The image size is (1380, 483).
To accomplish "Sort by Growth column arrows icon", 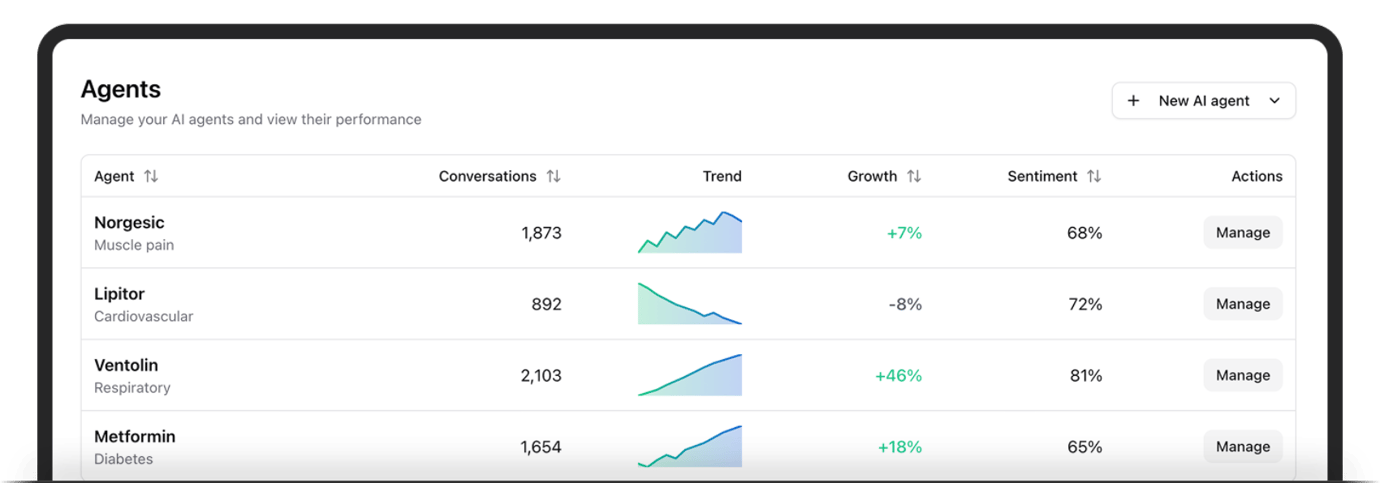I will coord(913,176).
